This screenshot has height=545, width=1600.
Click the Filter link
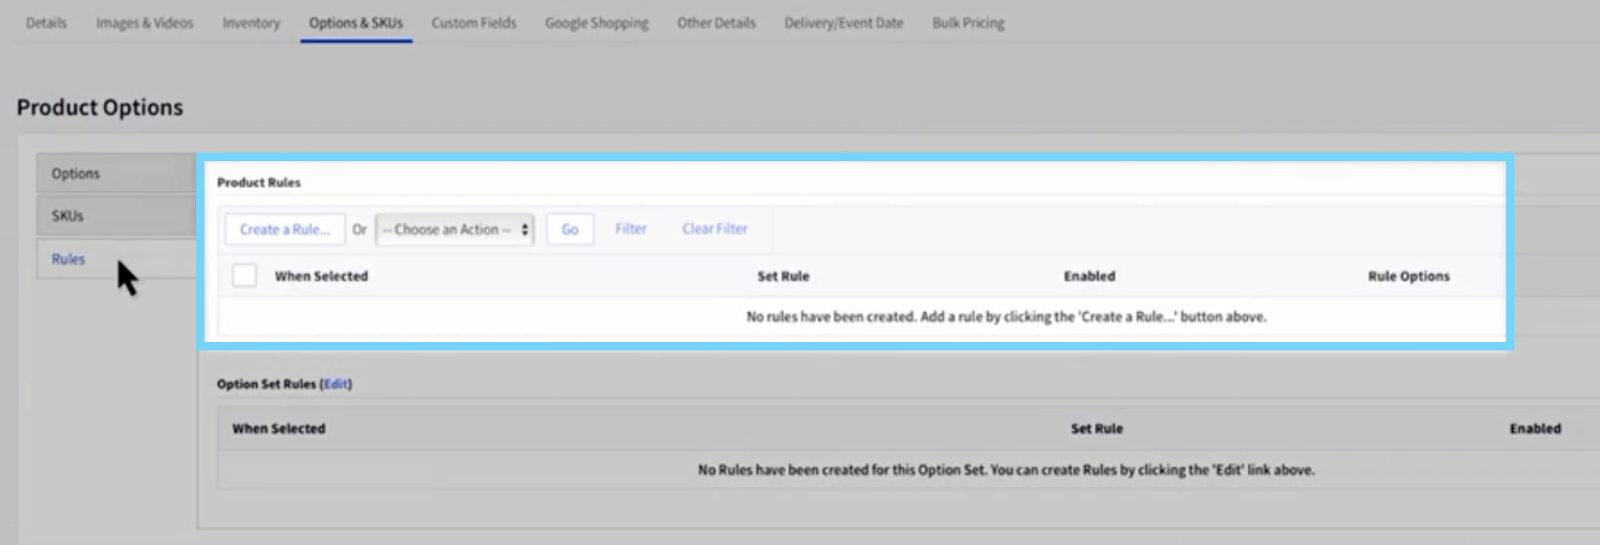click(631, 229)
